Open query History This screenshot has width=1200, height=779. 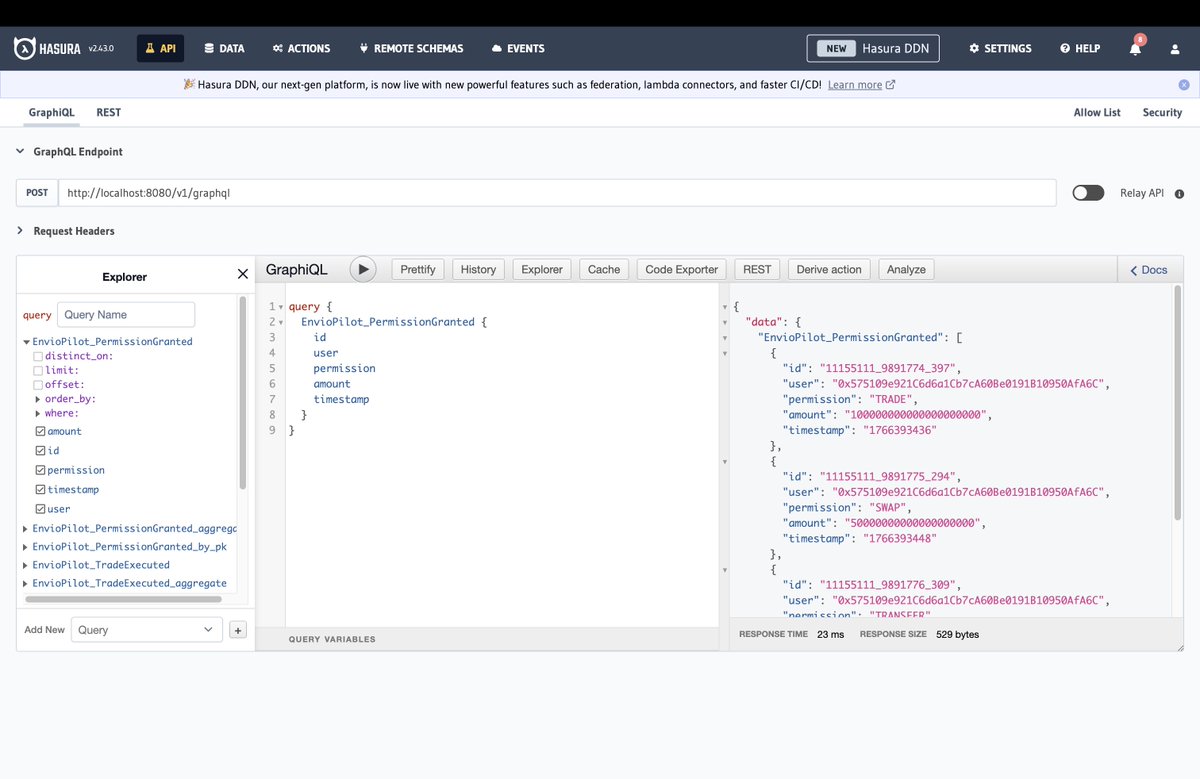(478, 269)
